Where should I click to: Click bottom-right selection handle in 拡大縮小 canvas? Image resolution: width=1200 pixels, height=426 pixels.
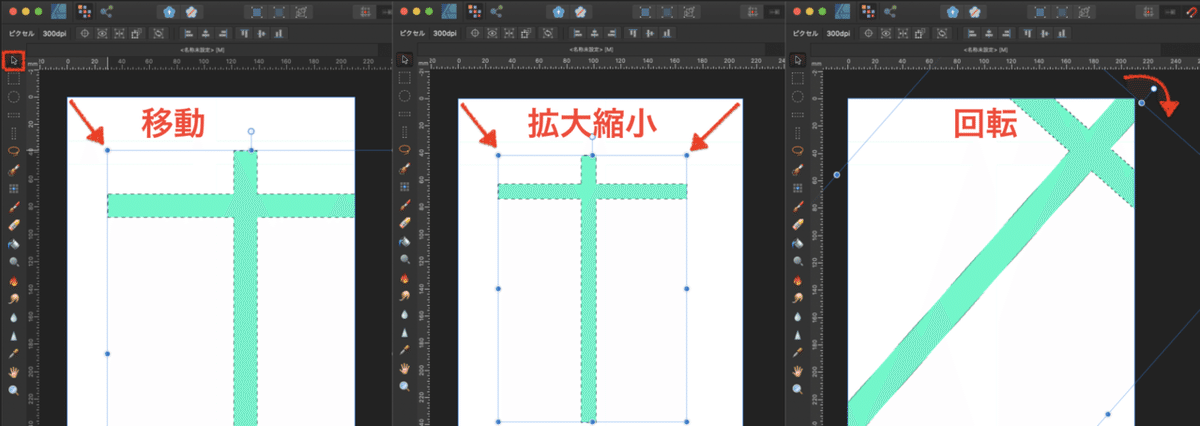tap(687, 422)
